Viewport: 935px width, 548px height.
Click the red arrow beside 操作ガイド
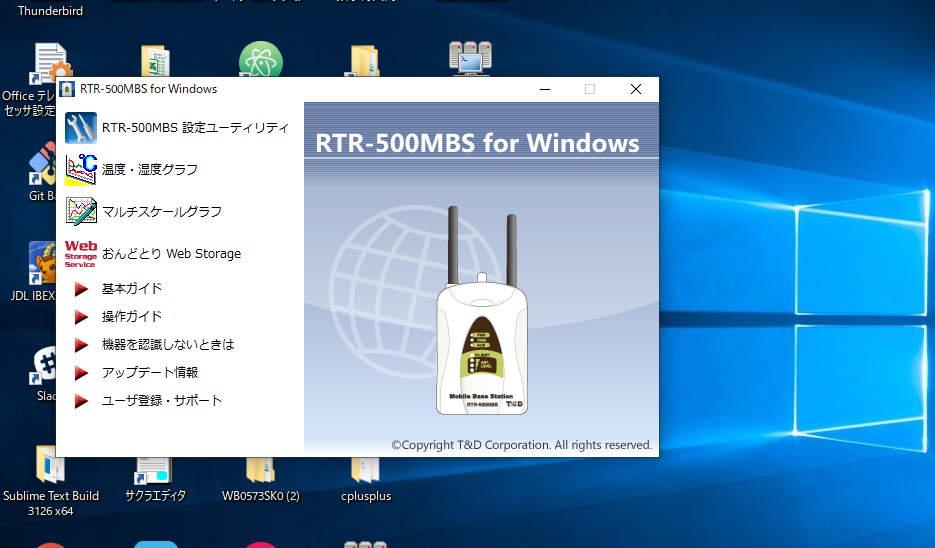point(81,317)
